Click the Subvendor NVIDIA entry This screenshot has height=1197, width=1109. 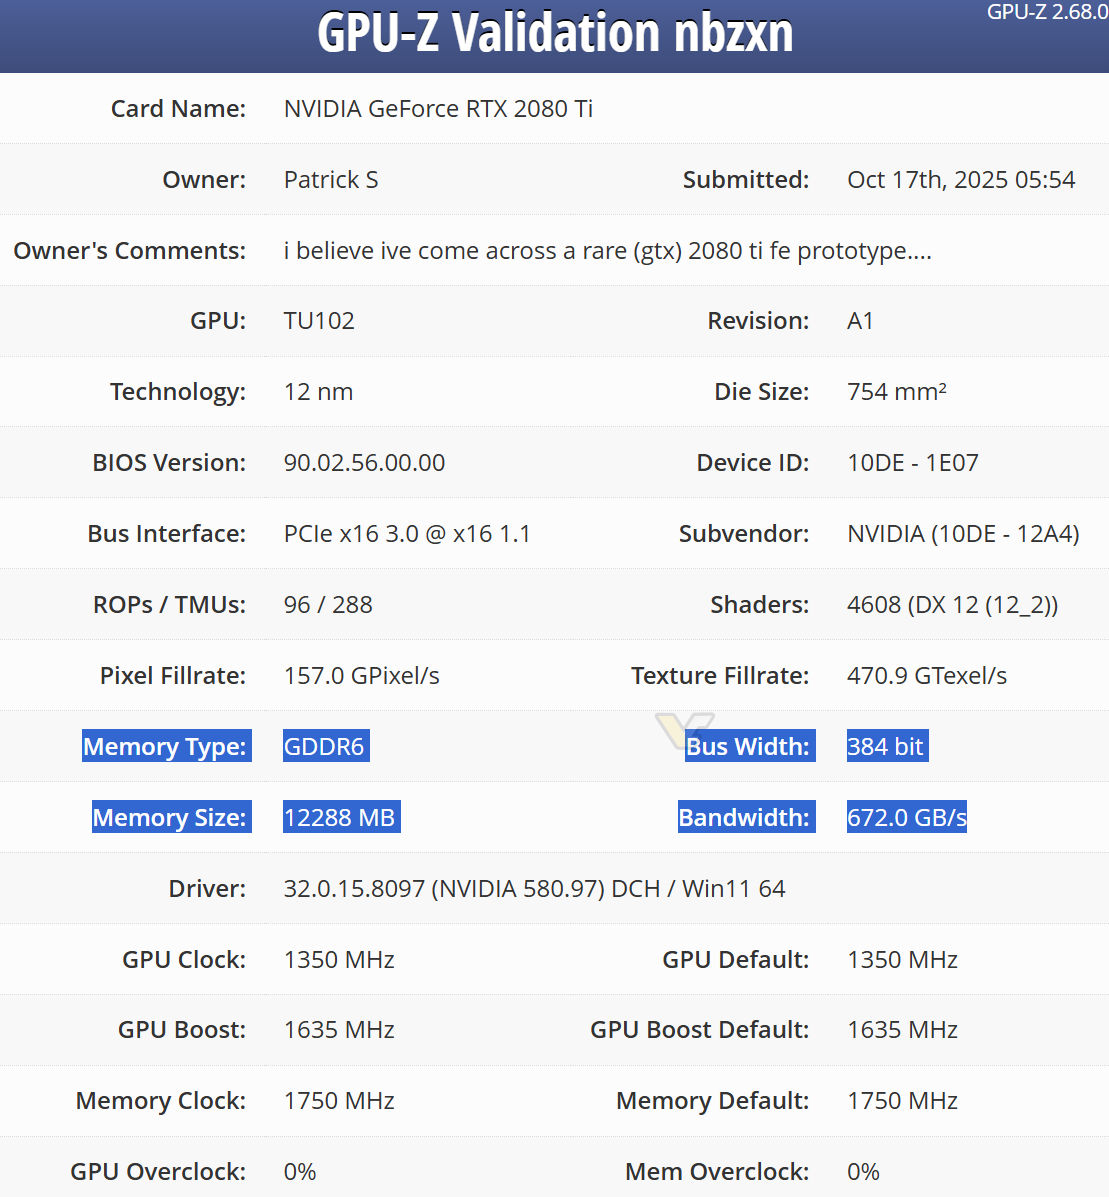(963, 533)
